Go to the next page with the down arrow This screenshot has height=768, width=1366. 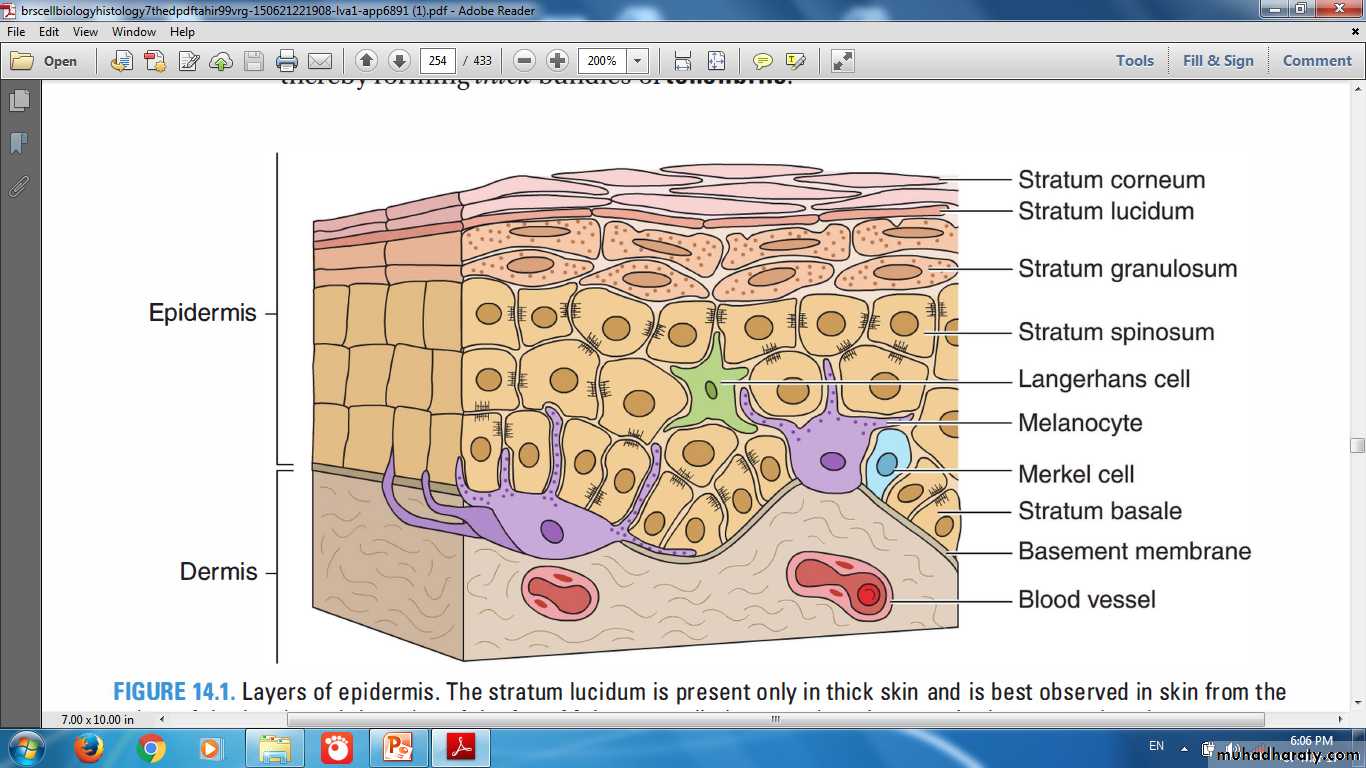pos(398,61)
